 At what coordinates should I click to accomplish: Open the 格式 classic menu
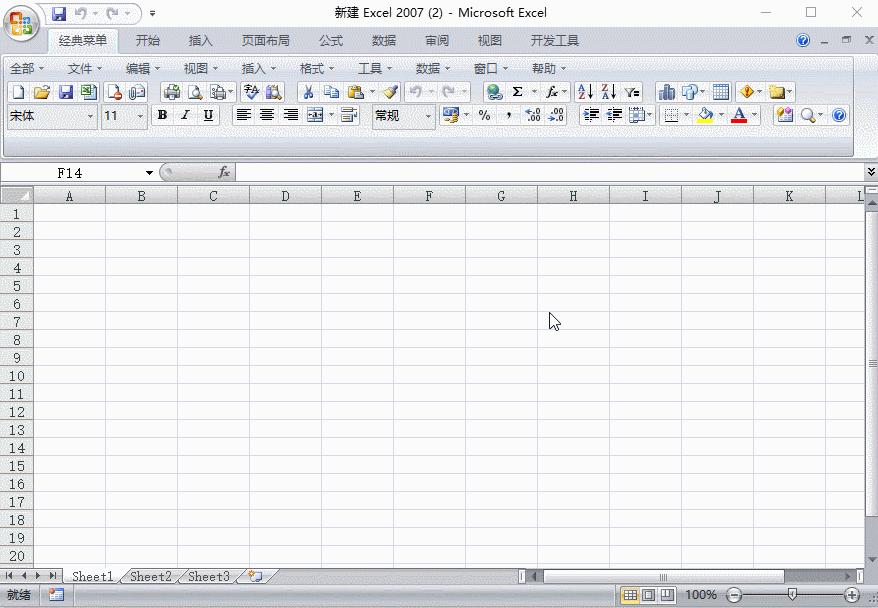(x=316, y=68)
